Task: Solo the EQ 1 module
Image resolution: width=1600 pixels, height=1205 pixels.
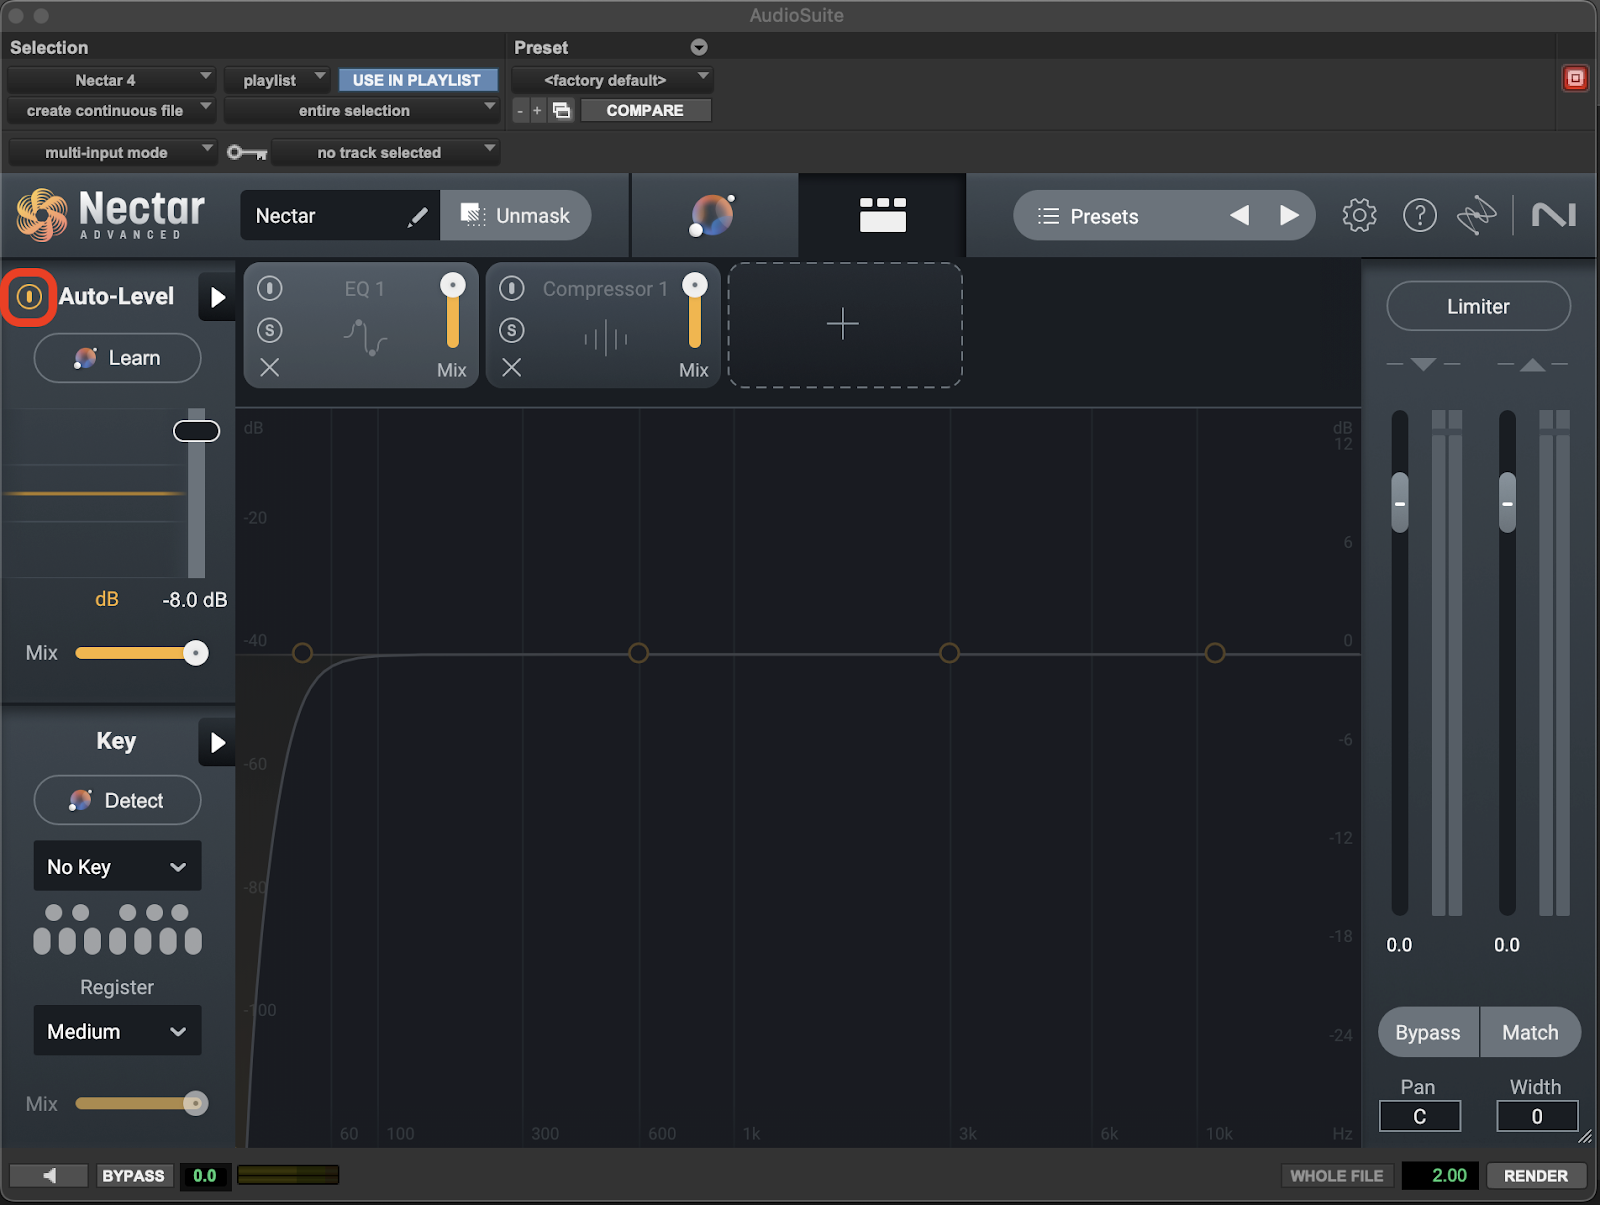Action: 270,330
